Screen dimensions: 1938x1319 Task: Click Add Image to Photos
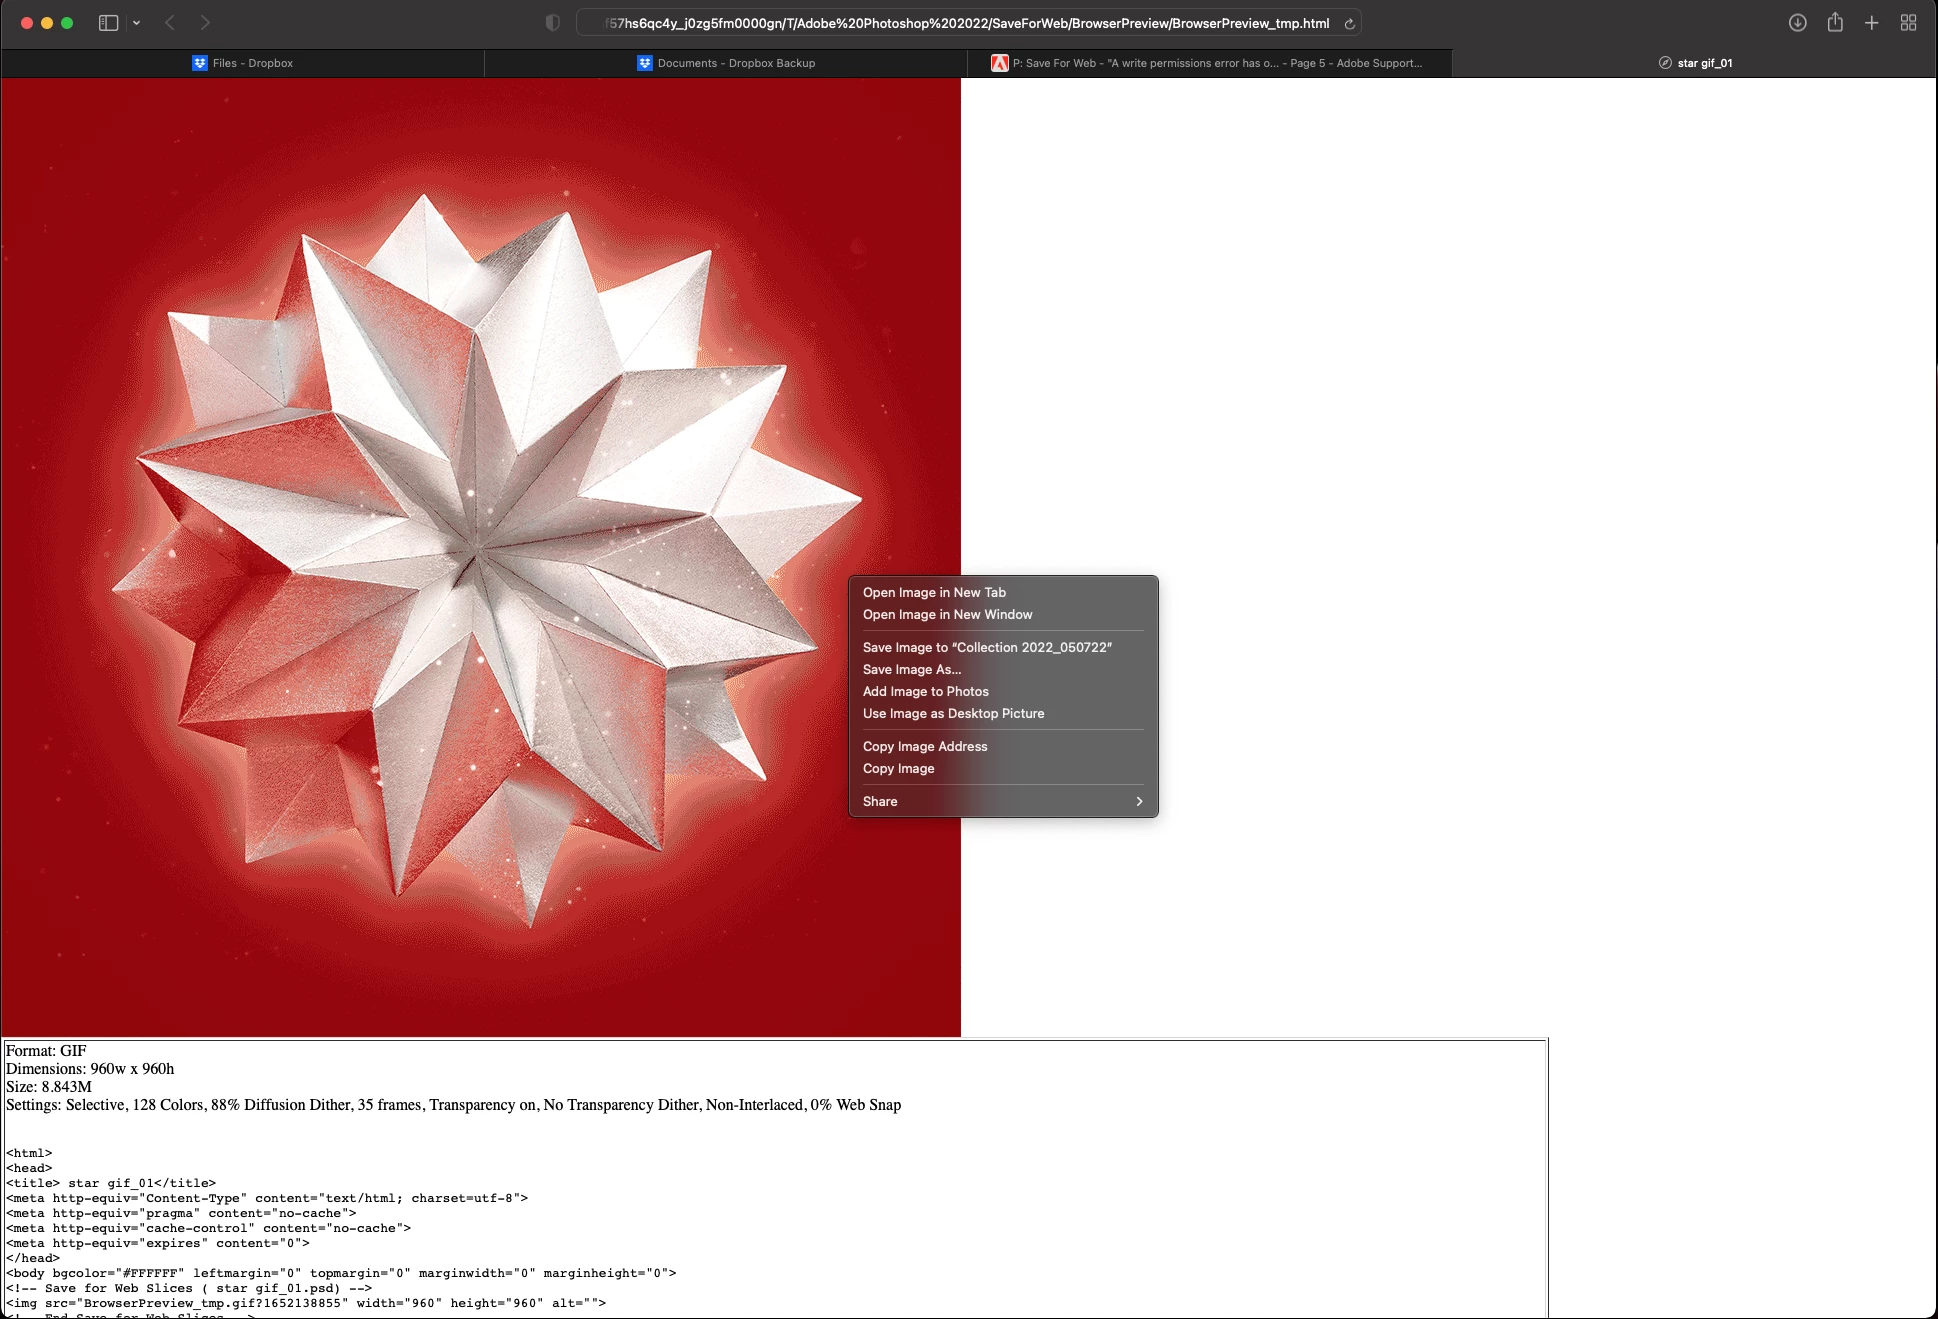(x=925, y=691)
